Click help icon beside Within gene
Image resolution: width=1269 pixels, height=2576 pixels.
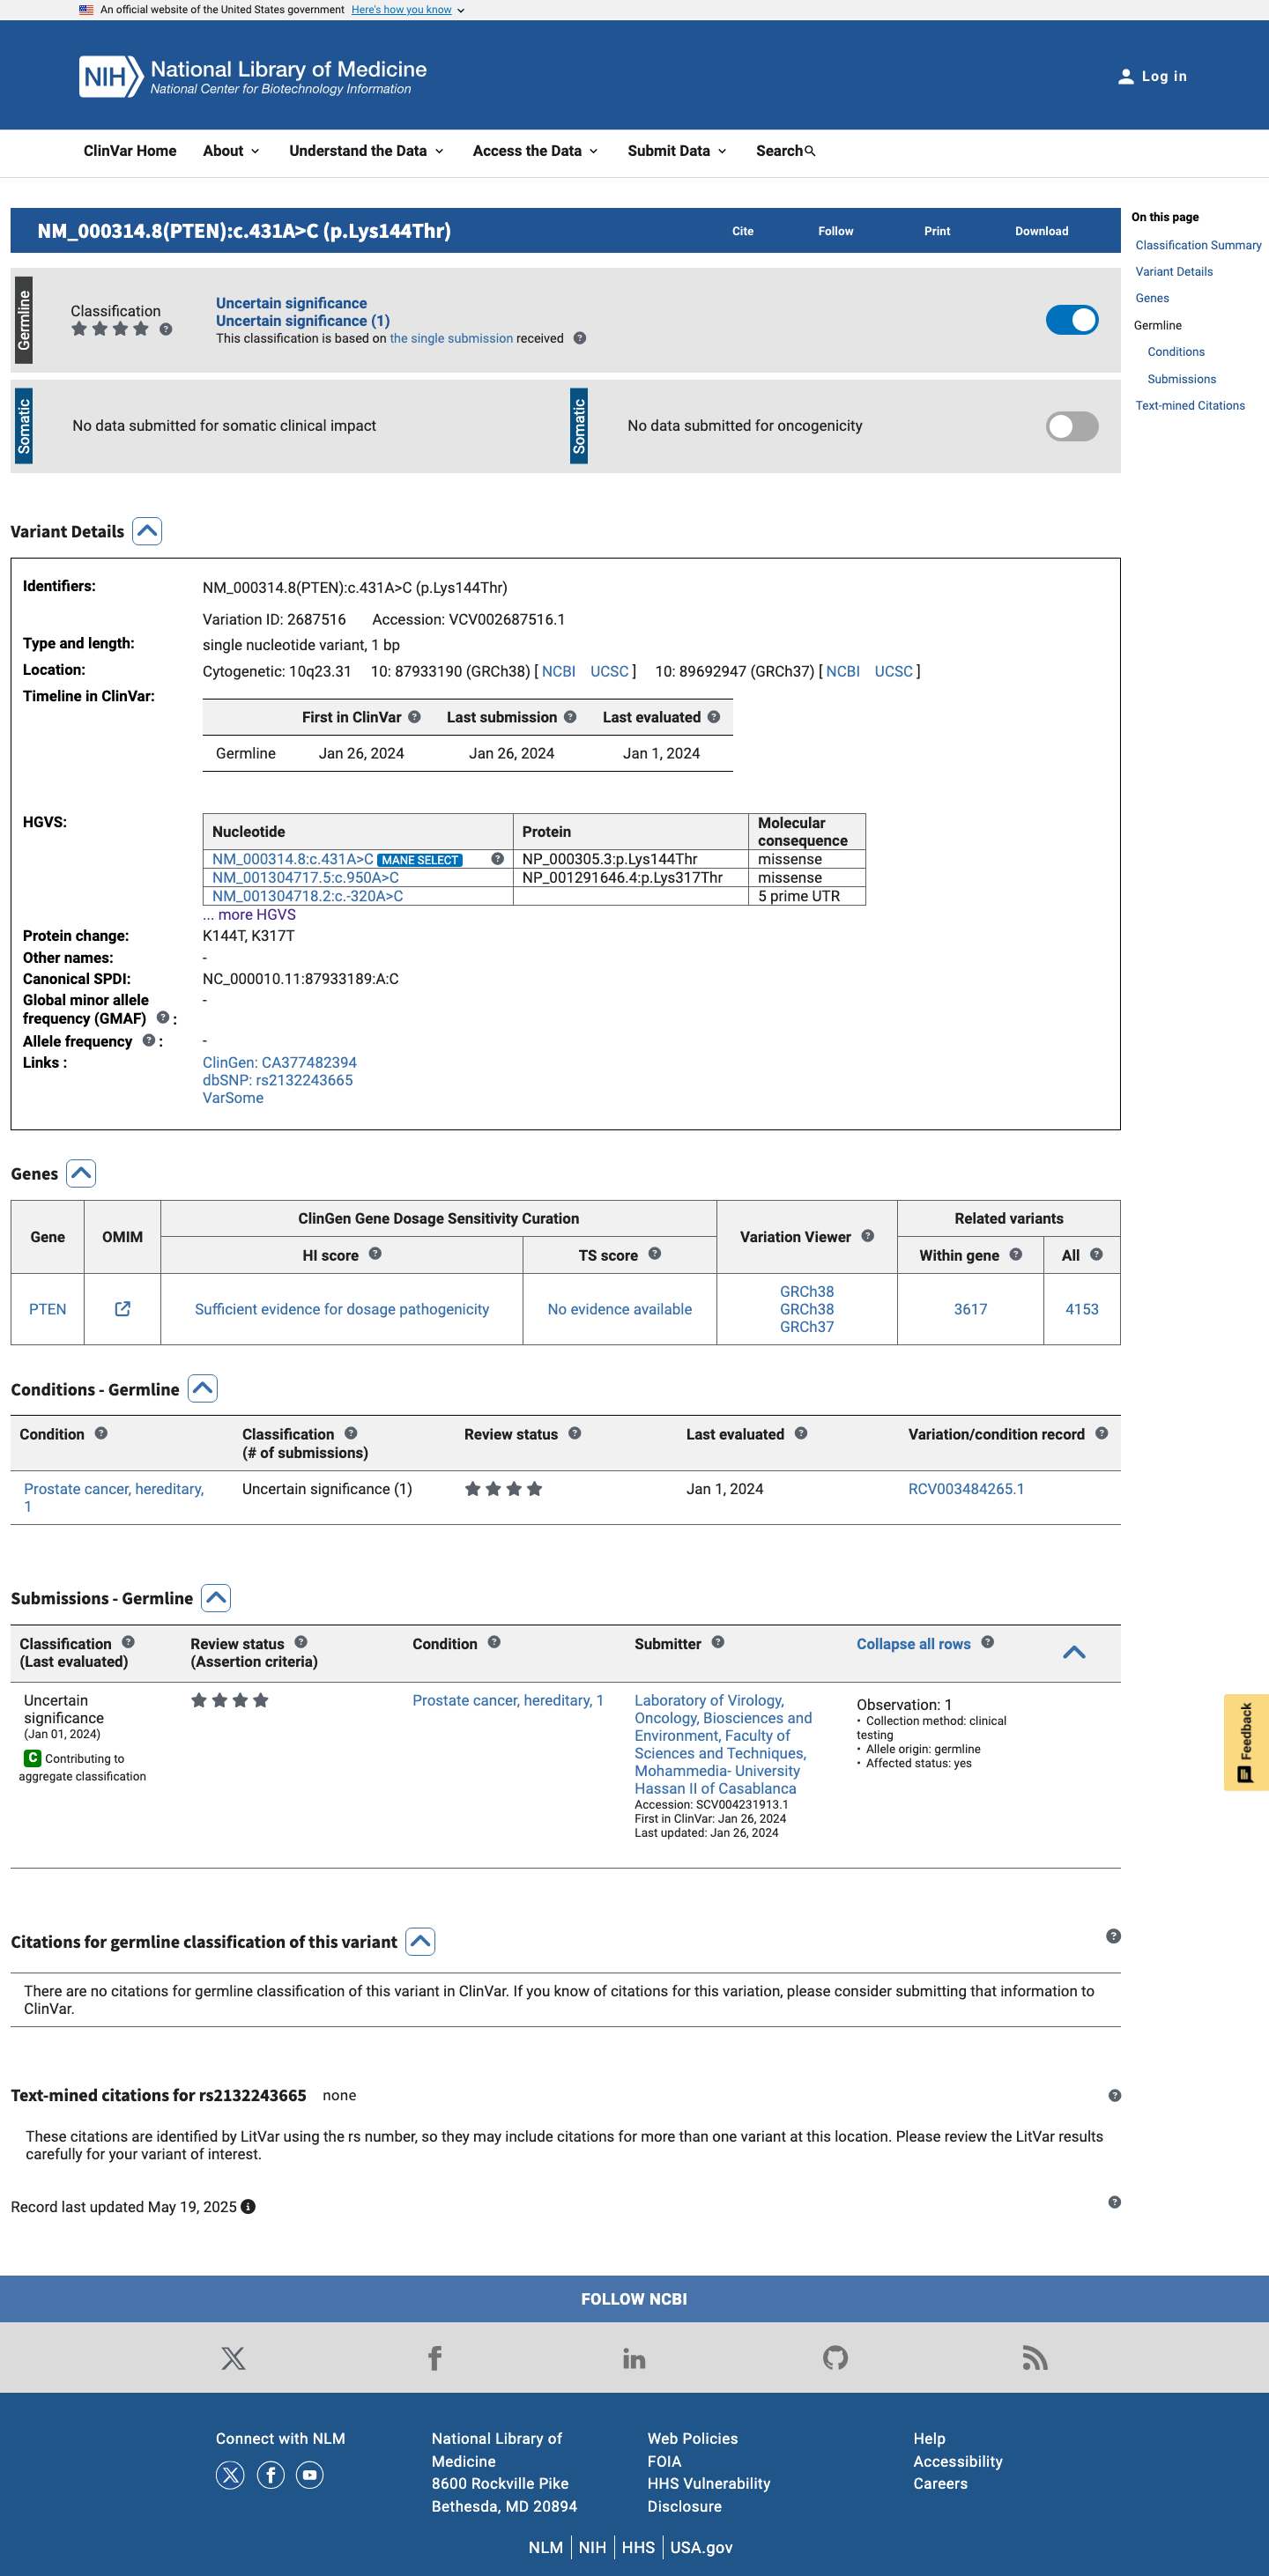[1016, 1254]
